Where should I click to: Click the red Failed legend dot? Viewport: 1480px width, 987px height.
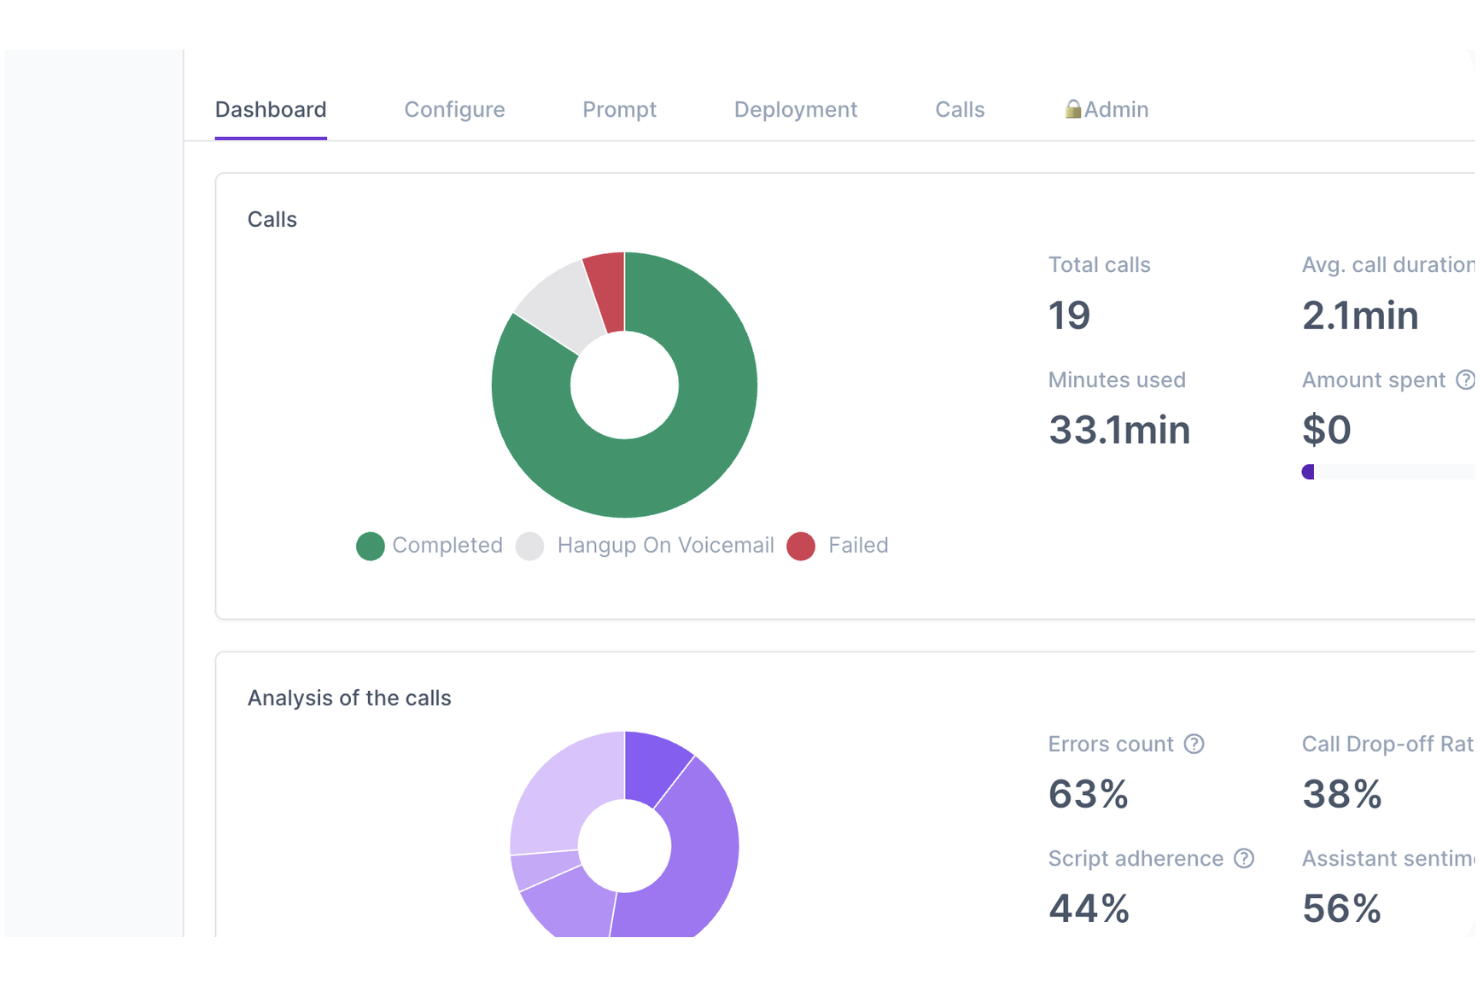click(x=802, y=545)
